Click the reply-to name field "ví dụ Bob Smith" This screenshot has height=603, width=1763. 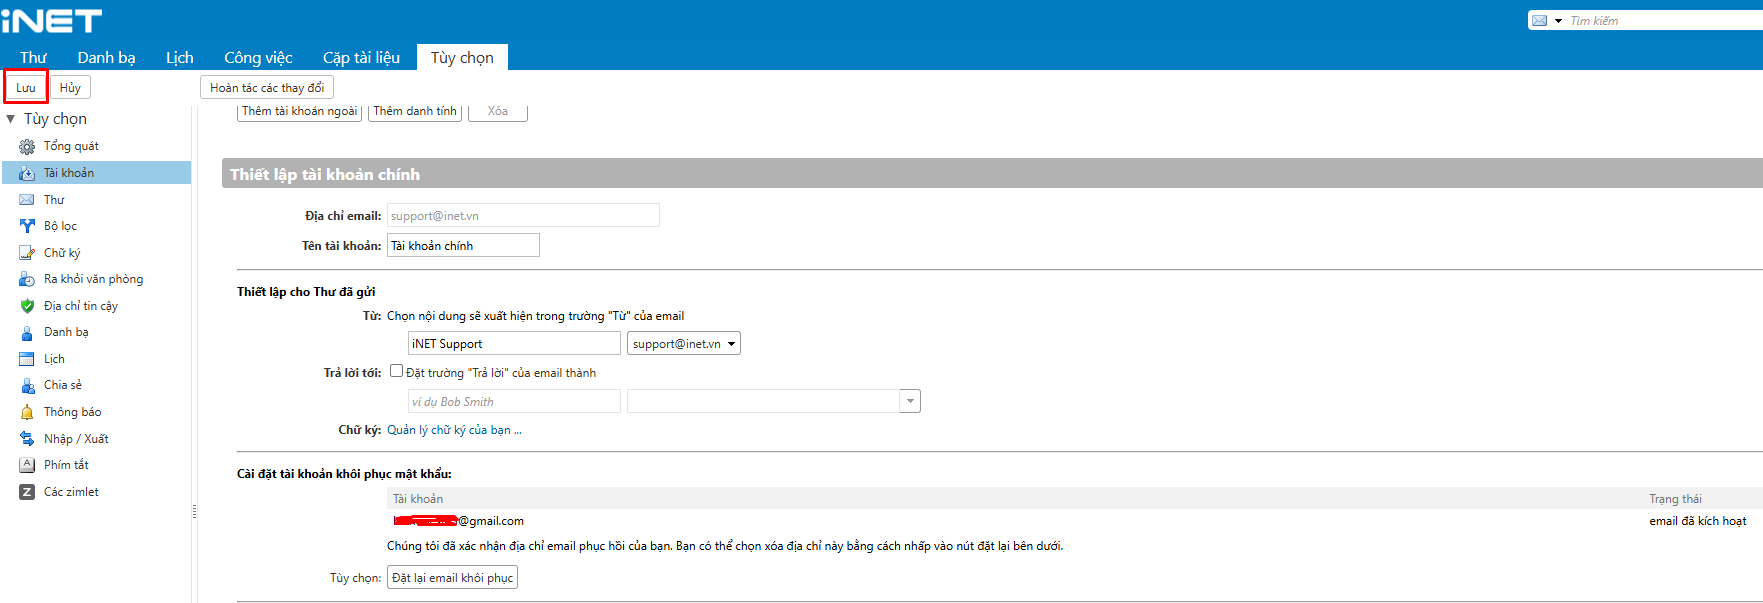(514, 401)
